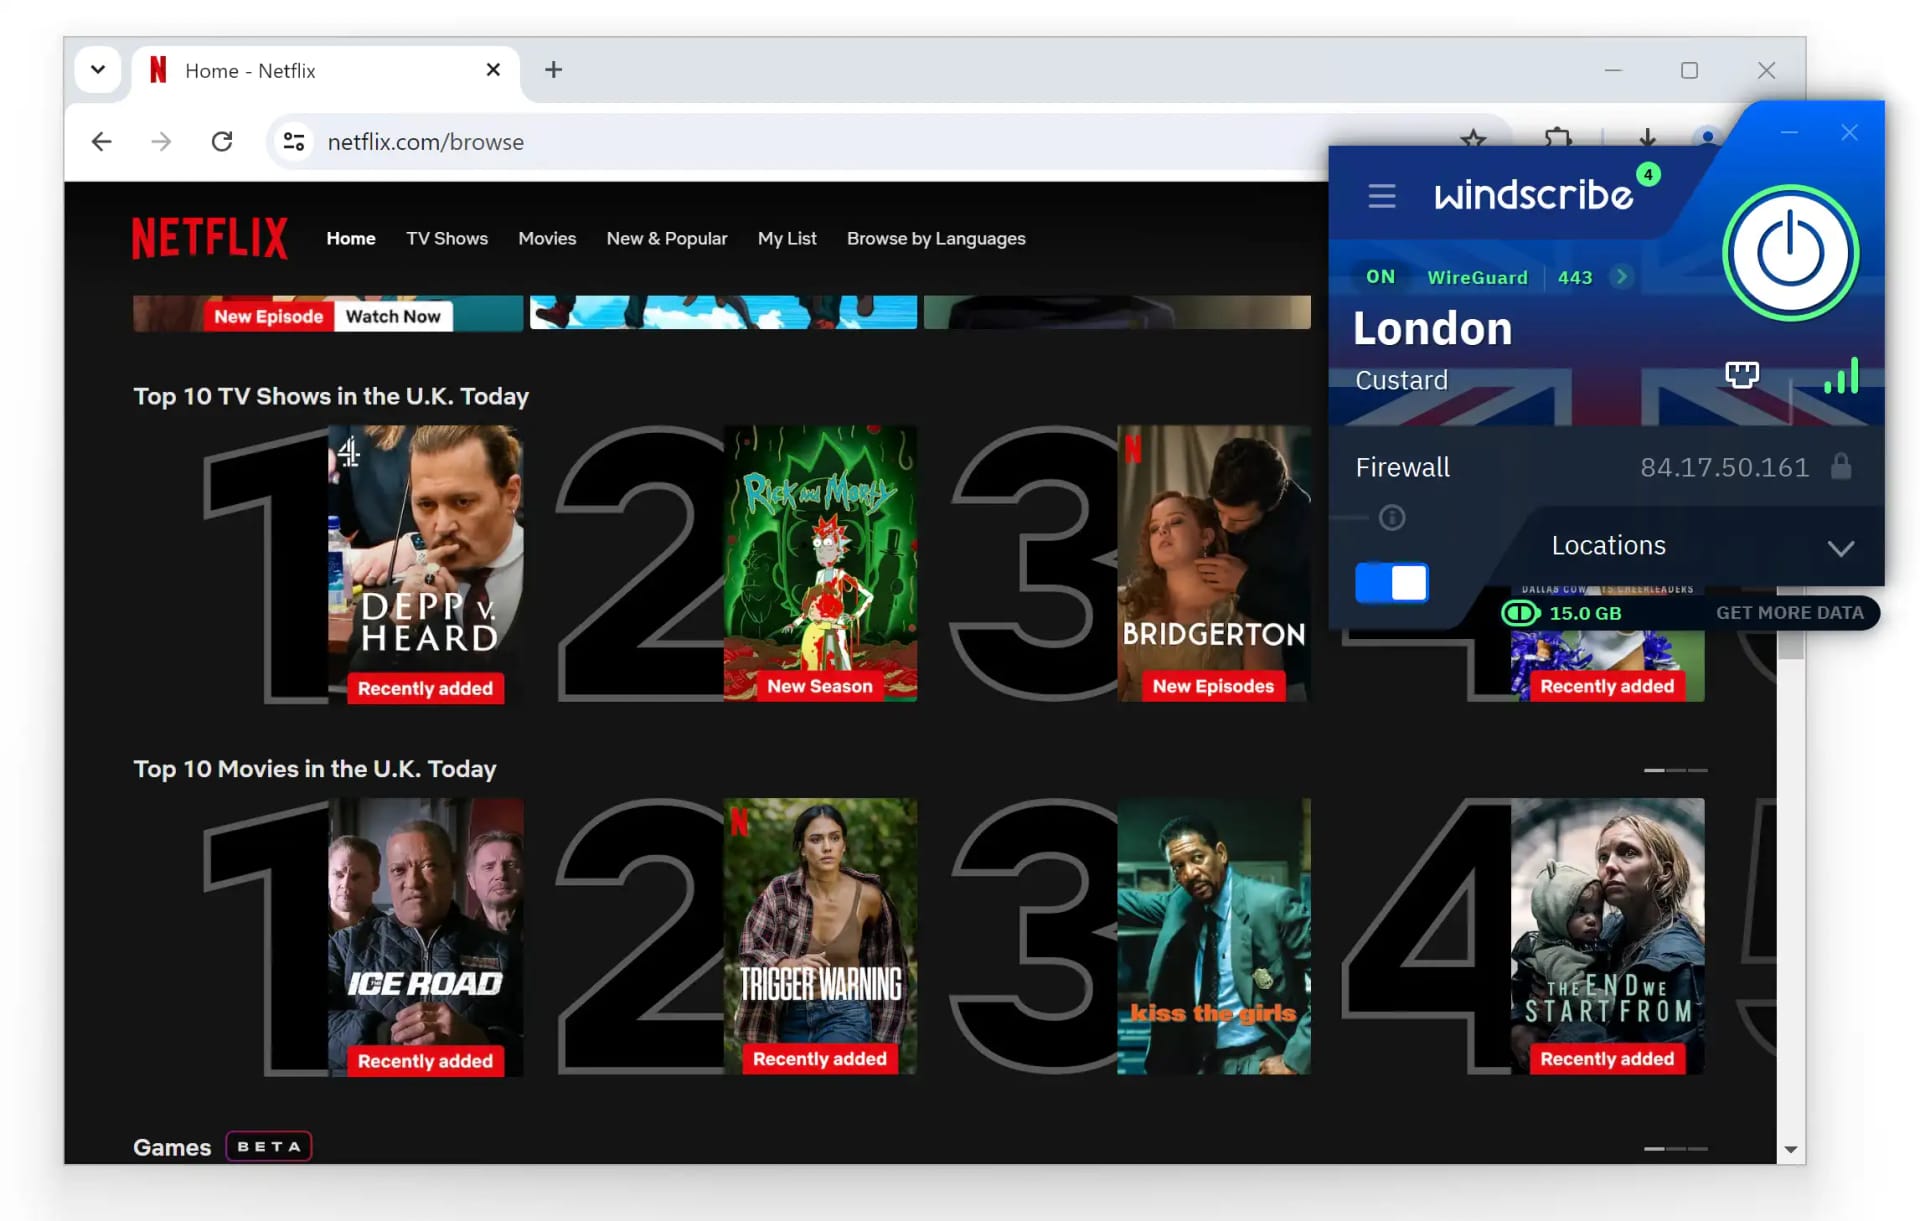Image resolution: width=1920 pixels, height=1221 pixels.
Task: Select Movies from Netflix navigation menu
Action: 547,238
